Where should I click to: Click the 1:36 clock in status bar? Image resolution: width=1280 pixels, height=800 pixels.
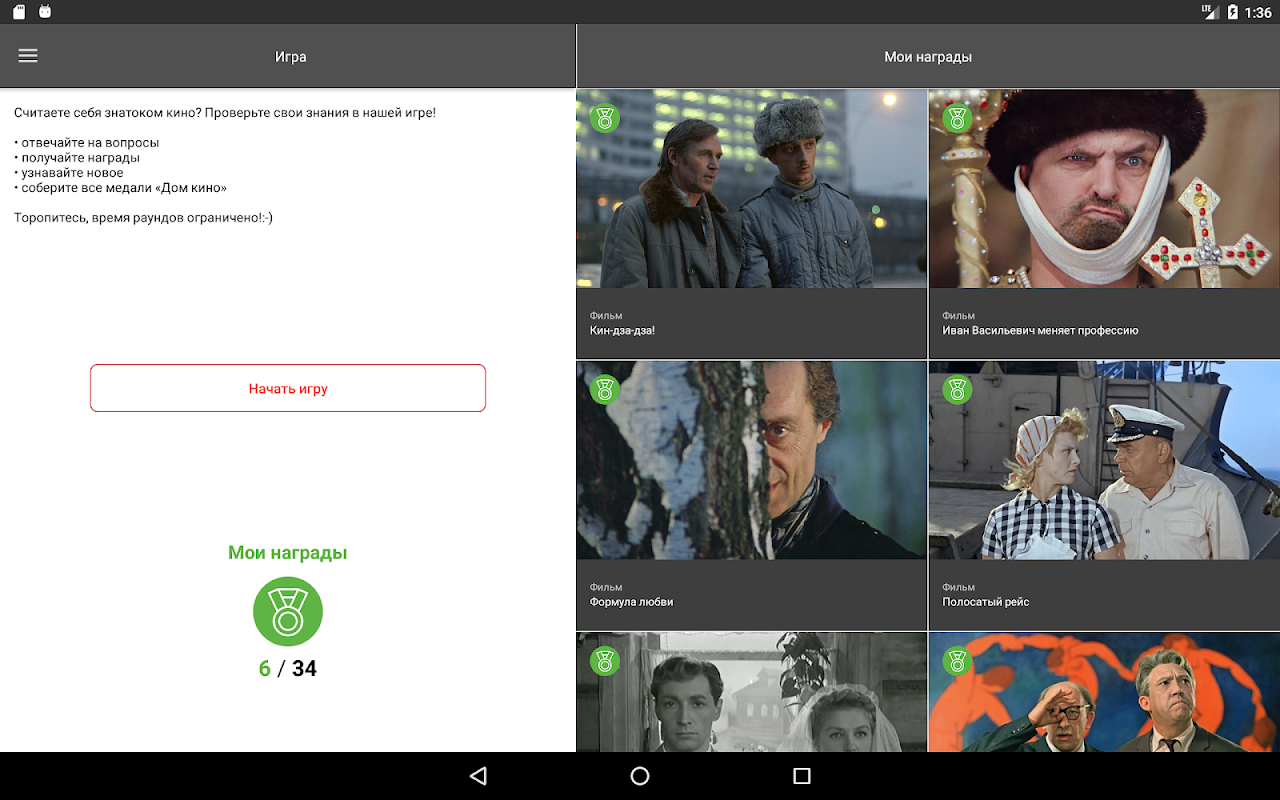1257,12
